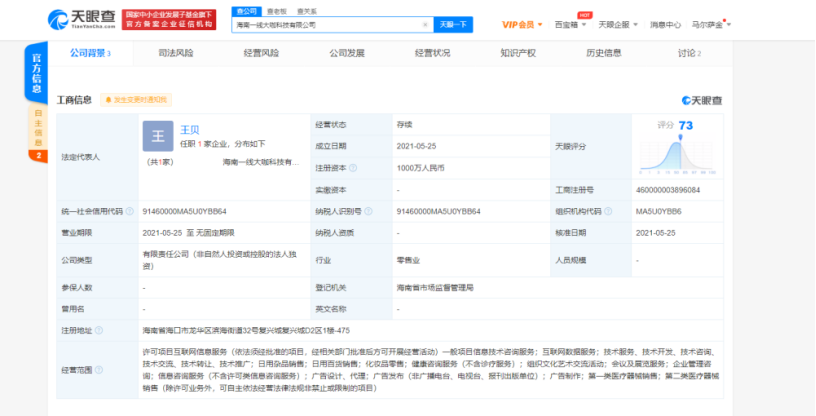Click the 发生变更时通知我 notification button
This screenshot has height=416, width=816.
coord(136,100)
